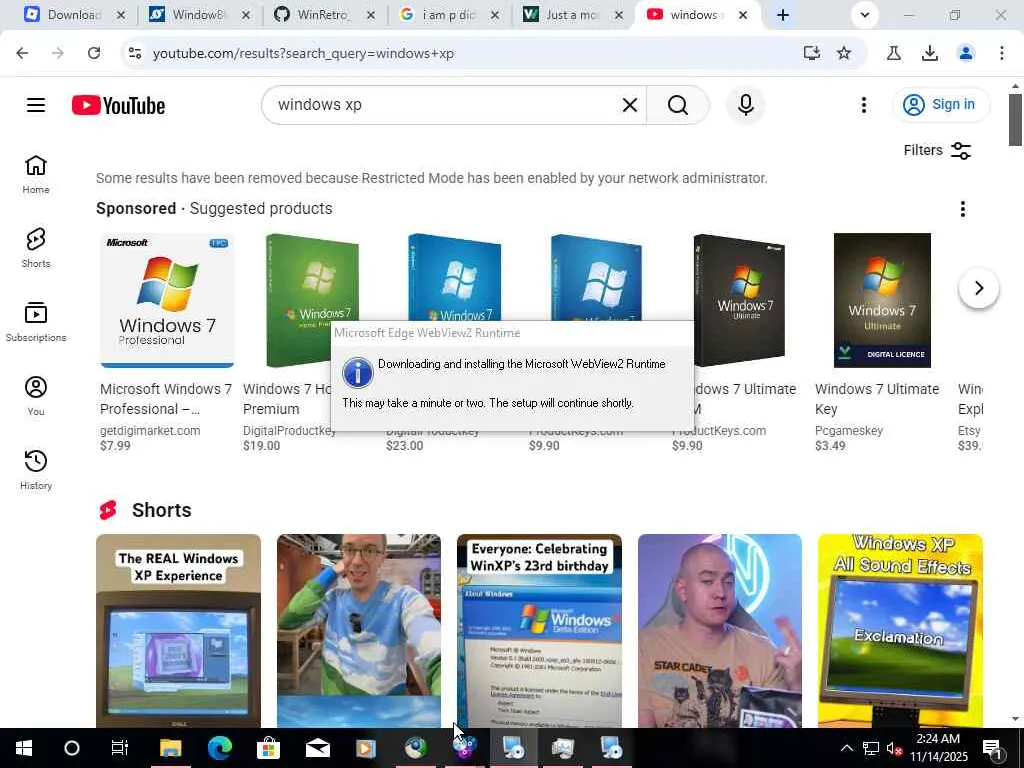Open Mail app from taskbar

tap(317, 748)
